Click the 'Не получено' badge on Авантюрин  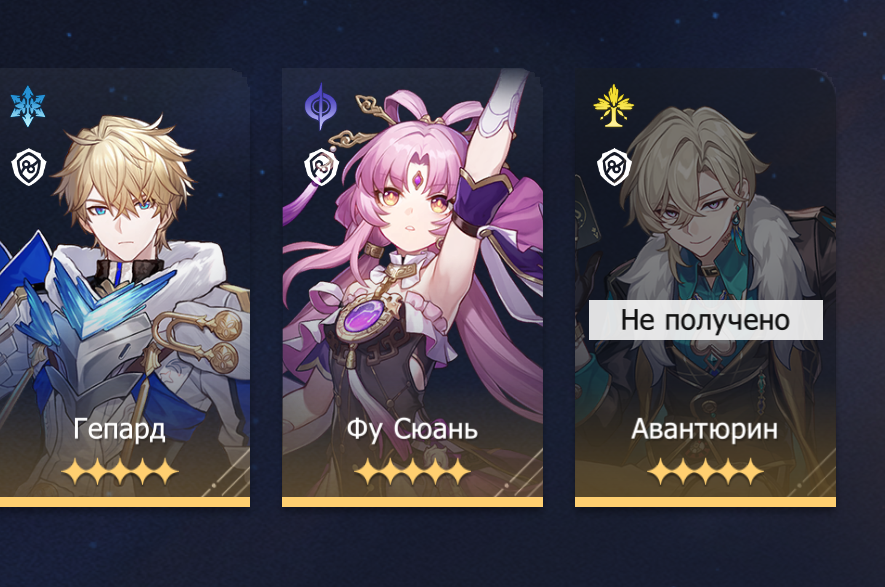click(x=706, y=320)
